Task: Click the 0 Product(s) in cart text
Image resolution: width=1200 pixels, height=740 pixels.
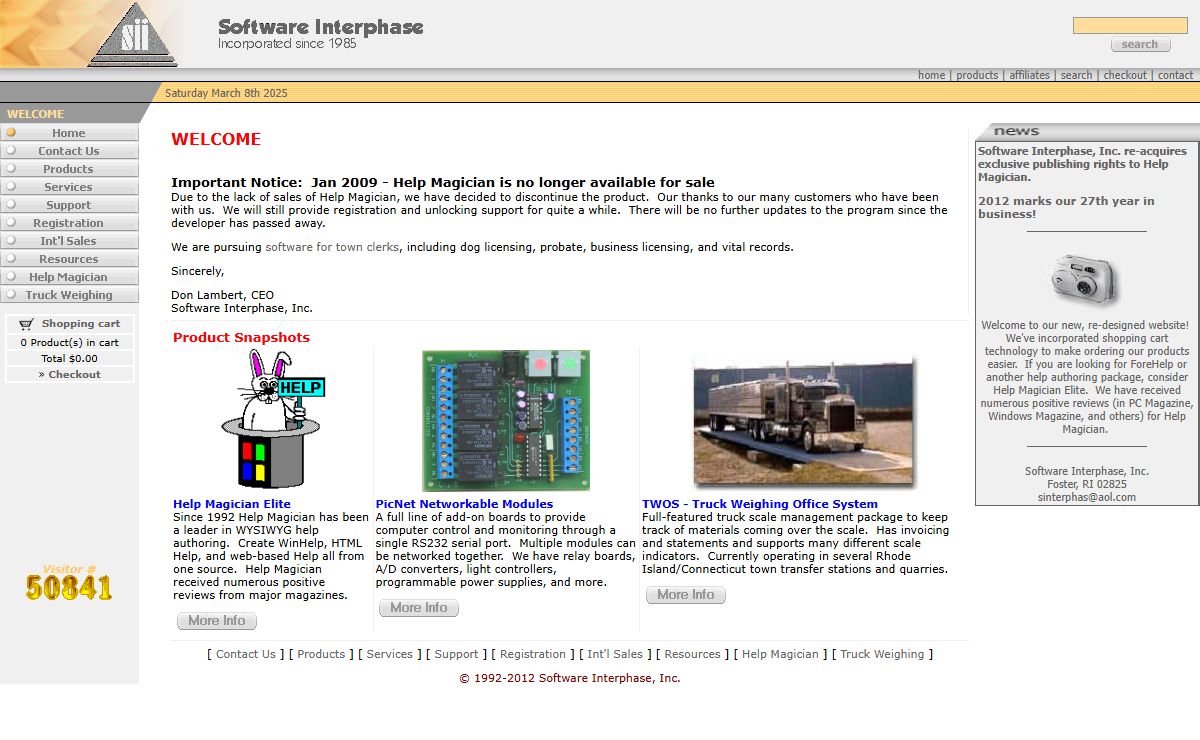Action: click(69, 342)
